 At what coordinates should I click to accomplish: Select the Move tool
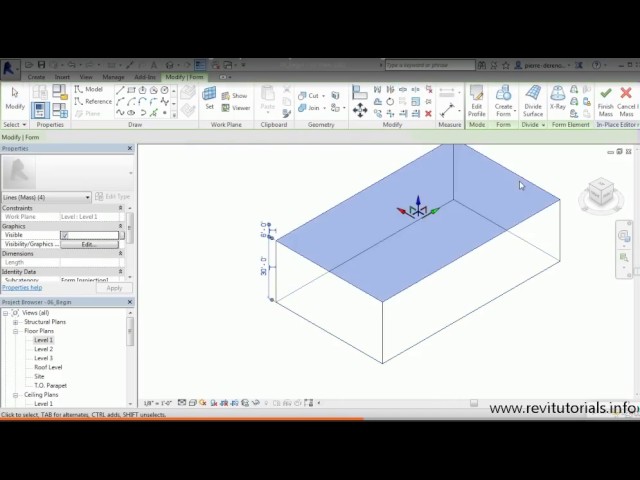pos(360,110)
